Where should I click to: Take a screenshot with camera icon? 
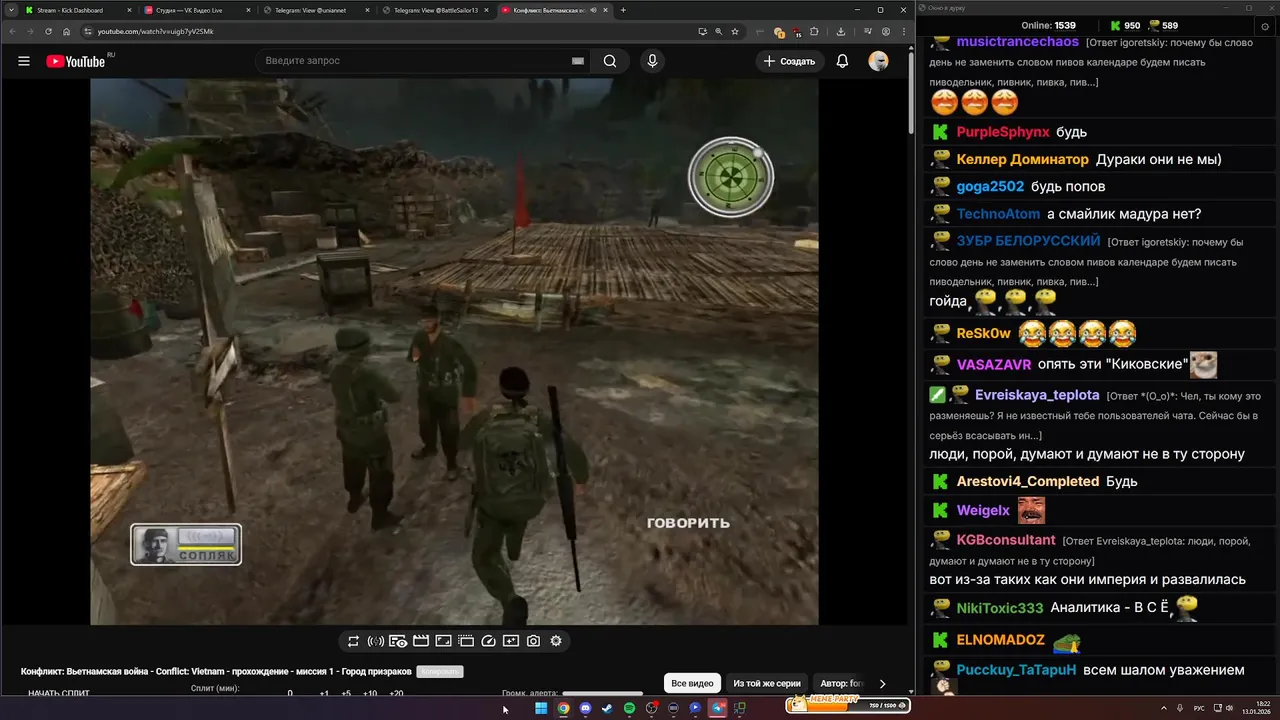[x=534, y=641]
